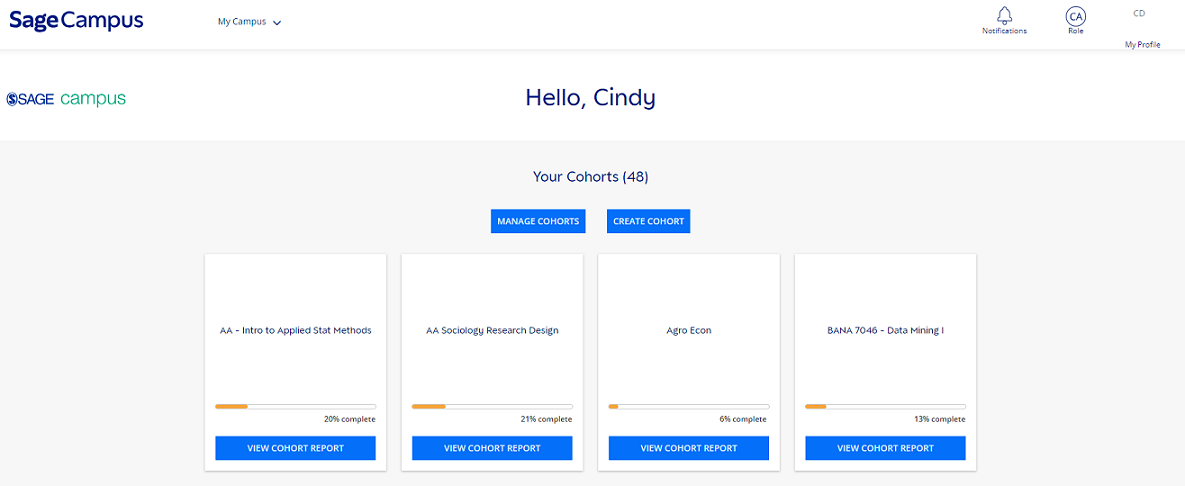This screenshot has width=1185, height=486.
Task: Click the Agro Econ 6% progress bar
Action: [x=688, y=407]
